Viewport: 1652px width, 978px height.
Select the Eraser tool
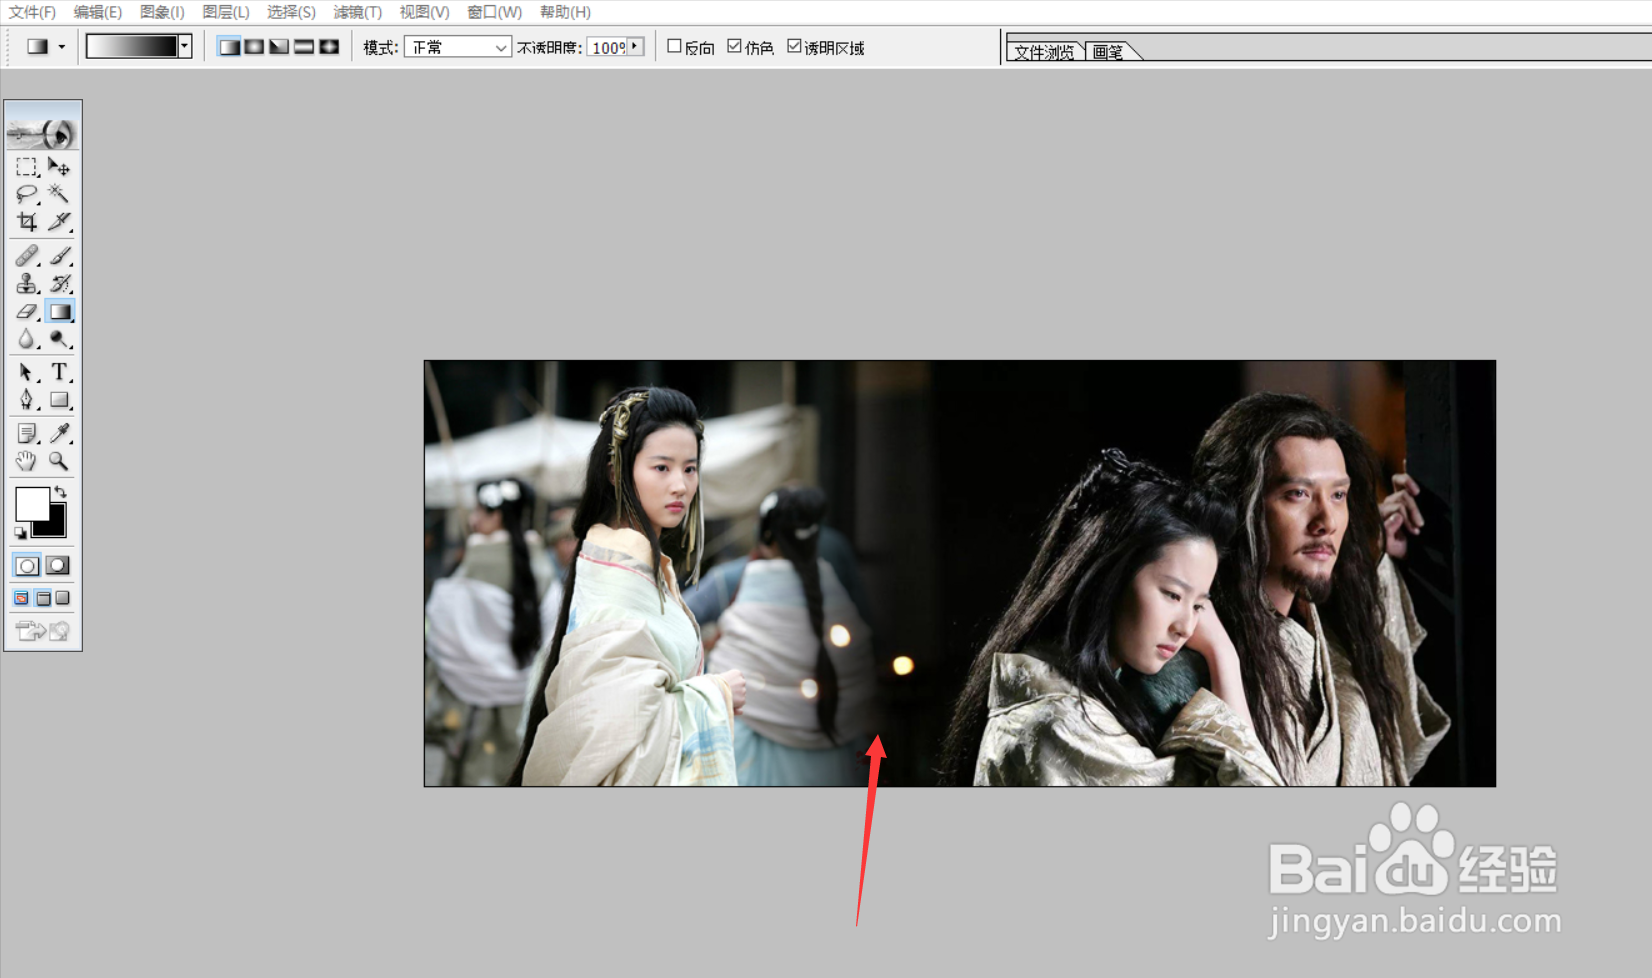[x=27, y=312]
